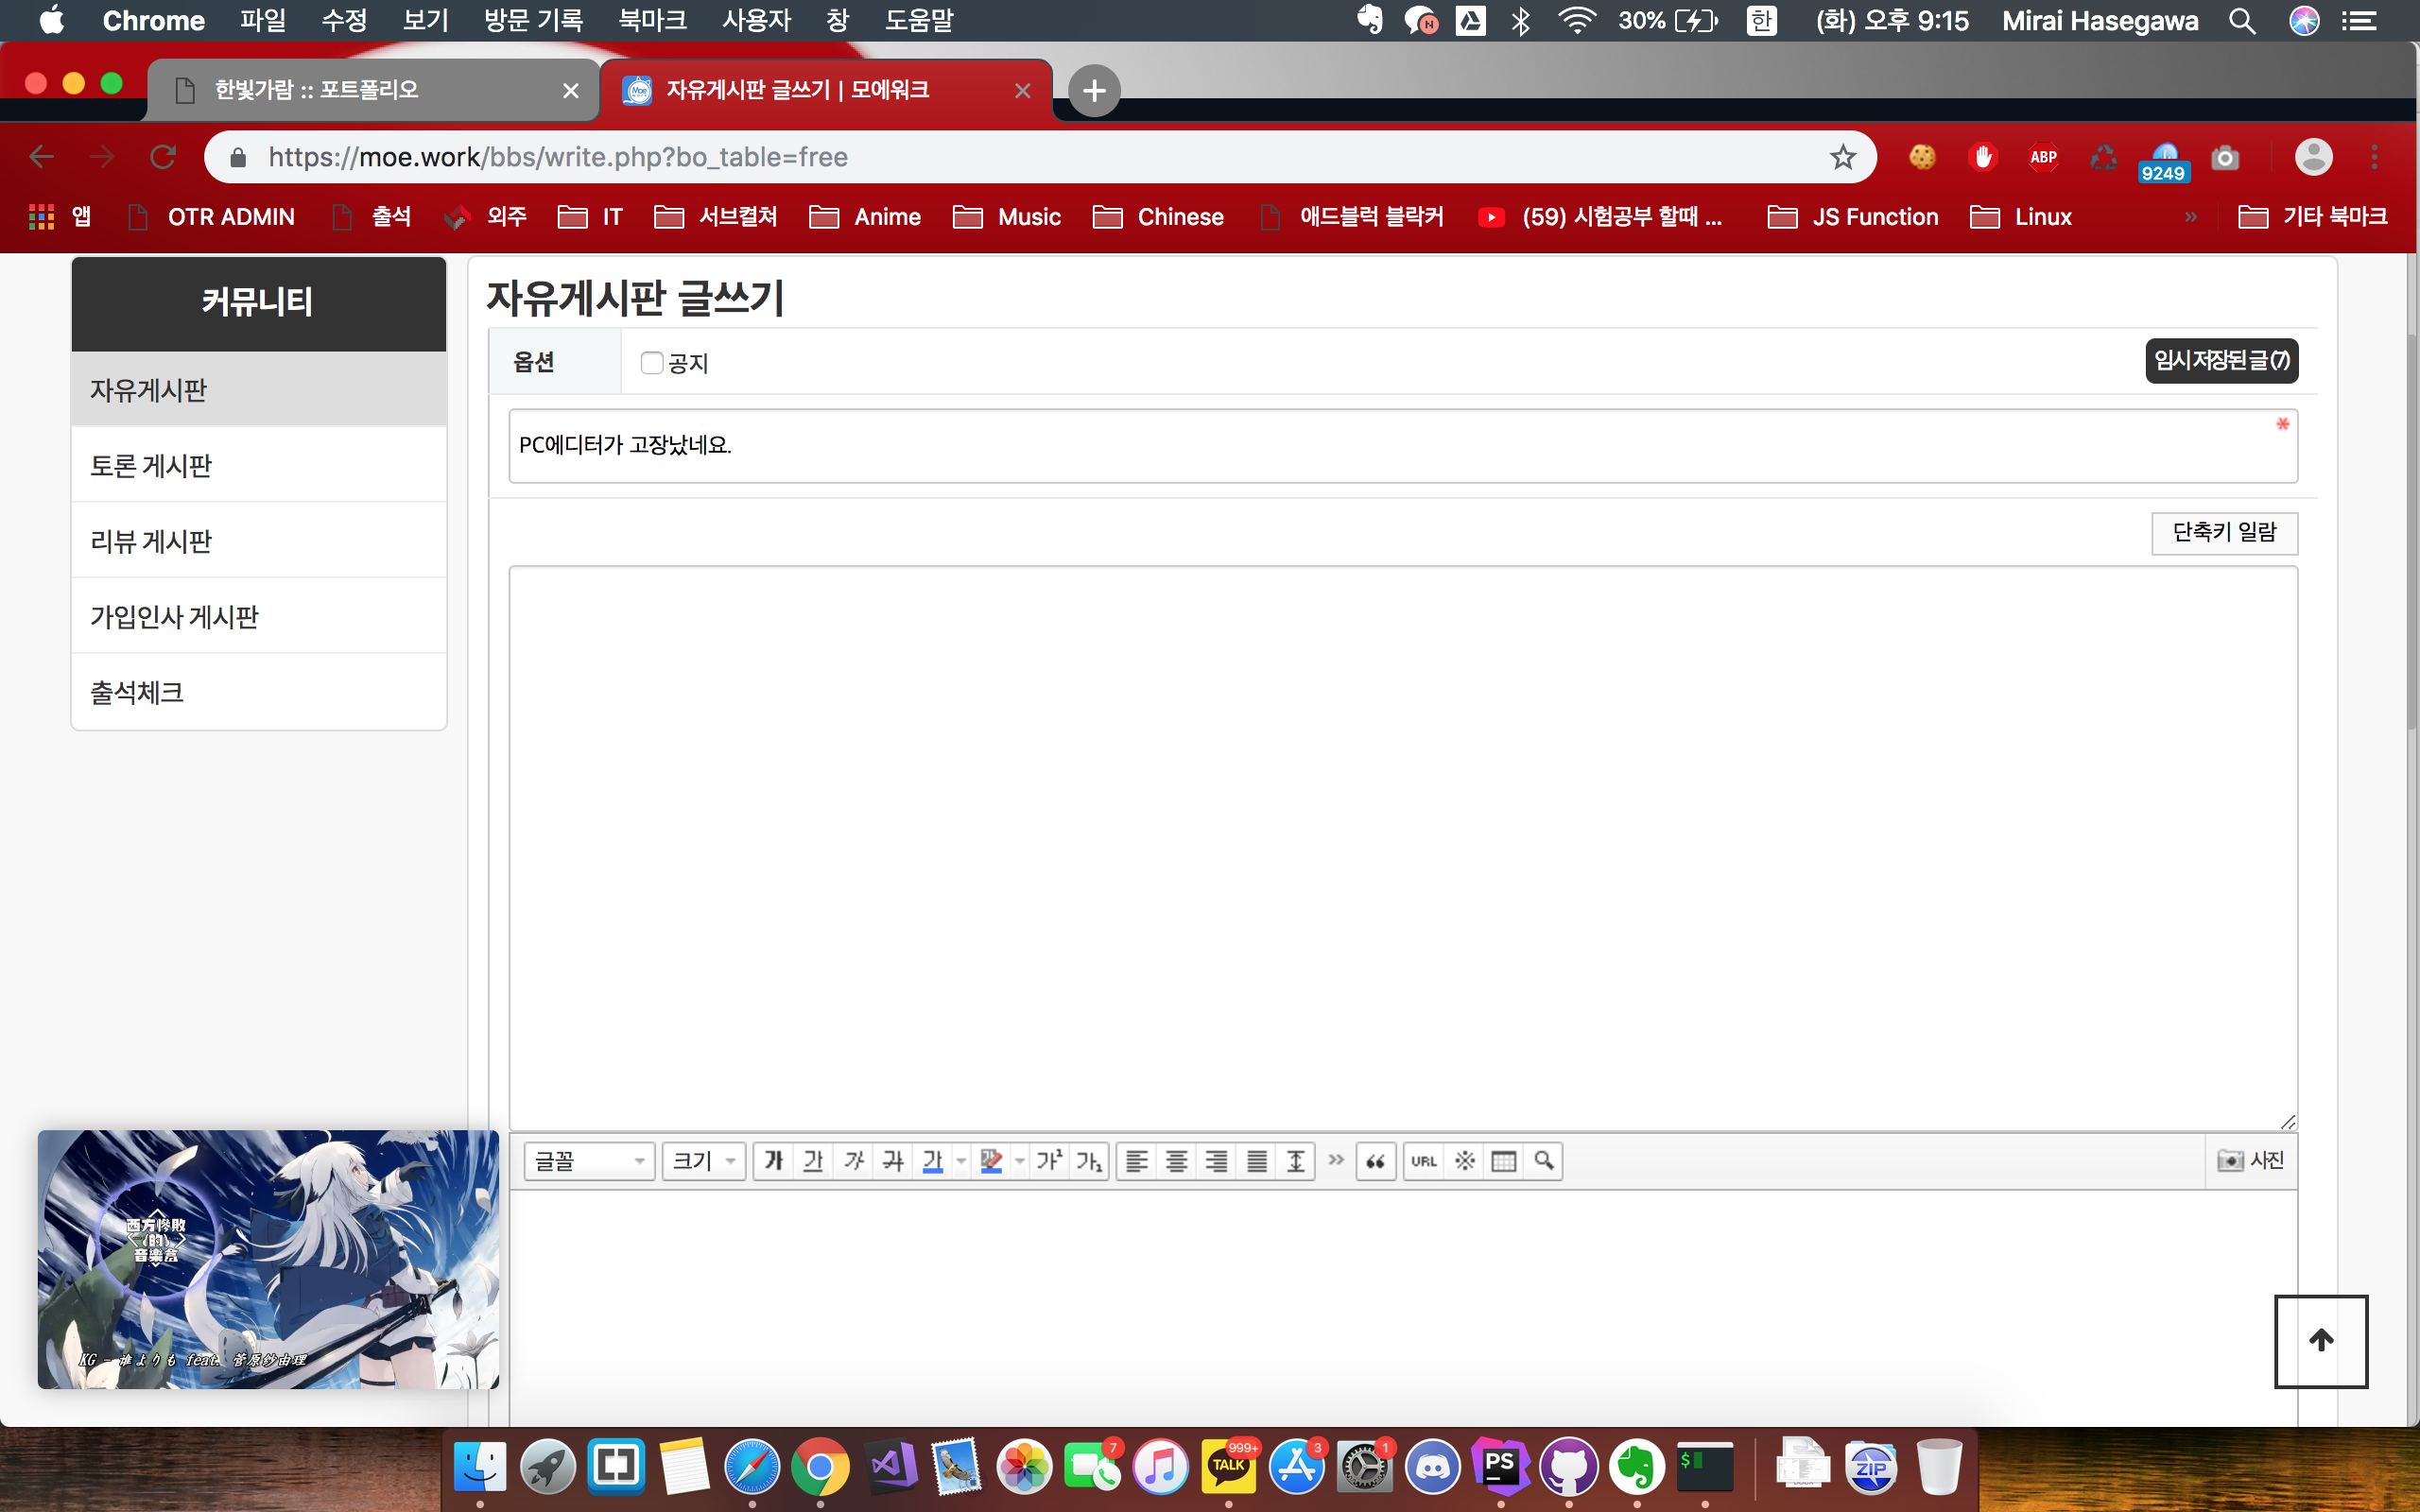Image resolution: width=2420 pixels, height=1512 pixels.
Task: Open the 기타 북마크 other bookmarks folder
Action: [x=2312, y=217]
